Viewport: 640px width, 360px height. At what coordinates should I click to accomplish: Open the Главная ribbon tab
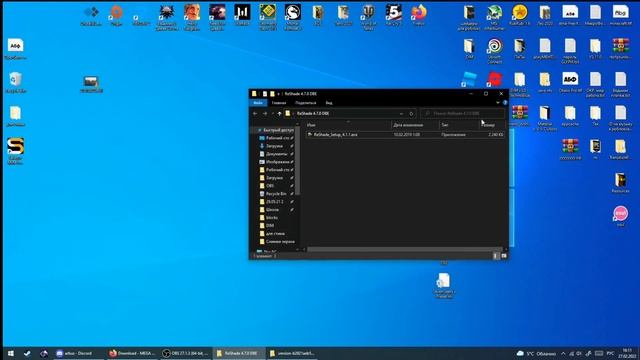pyautogui.click(x=279, y=103)
